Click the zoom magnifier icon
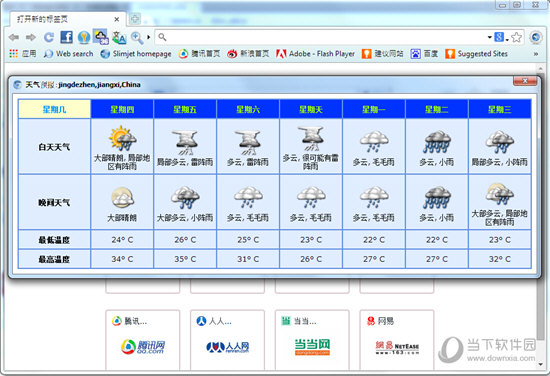Viewport: 550px width, 376px height. [137, 38]
